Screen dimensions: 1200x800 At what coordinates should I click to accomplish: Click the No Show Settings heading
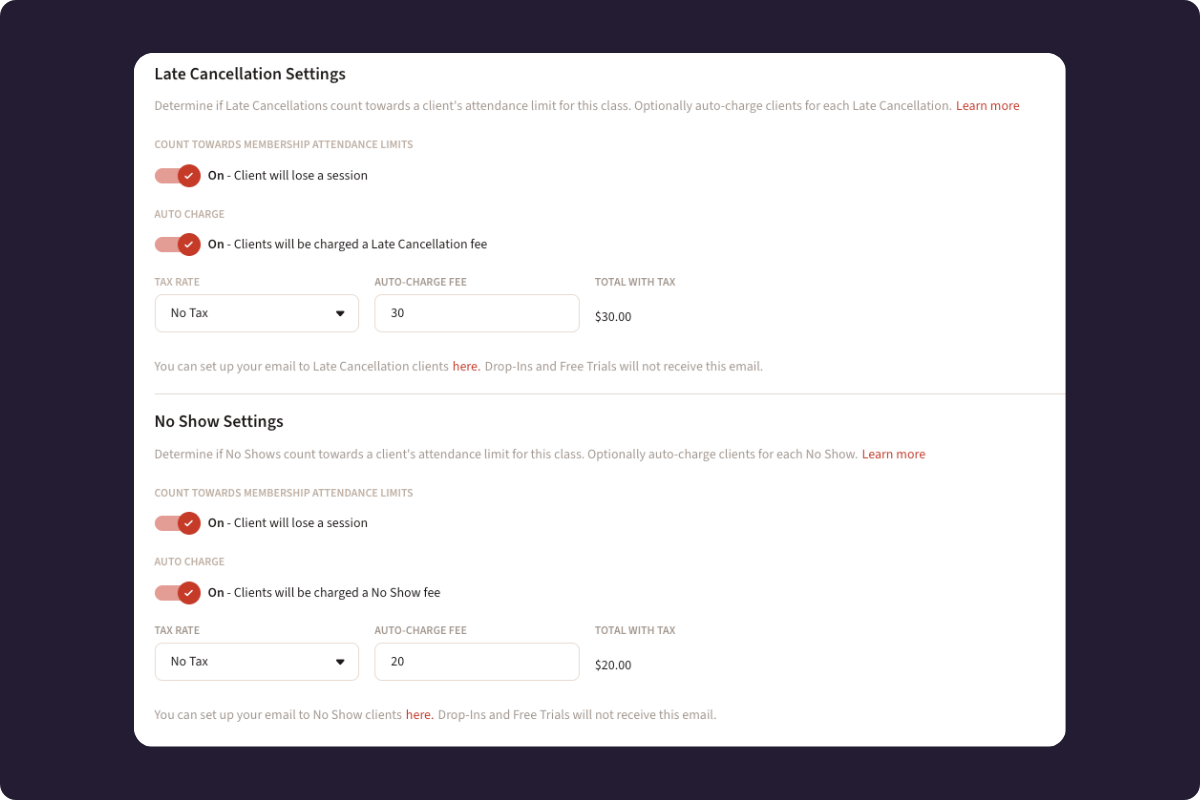click(219, 422)
